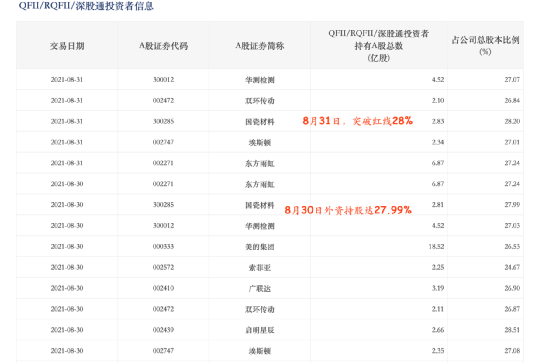Select 国瓷材料 in the 2021-08-31 row
This screenshot has width=539, height=363.
point(260,122)
